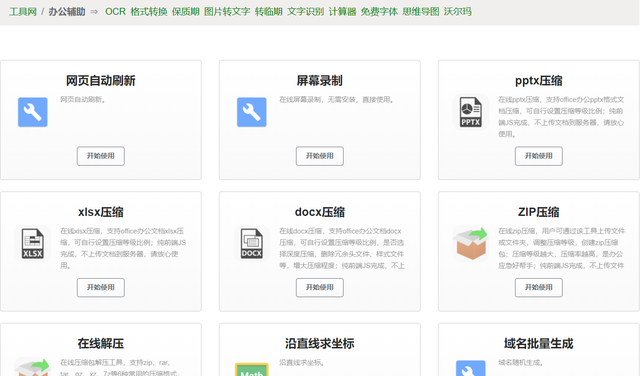Open 思维导图 link
The image size is (640, 376).
[x=421, y=11]
